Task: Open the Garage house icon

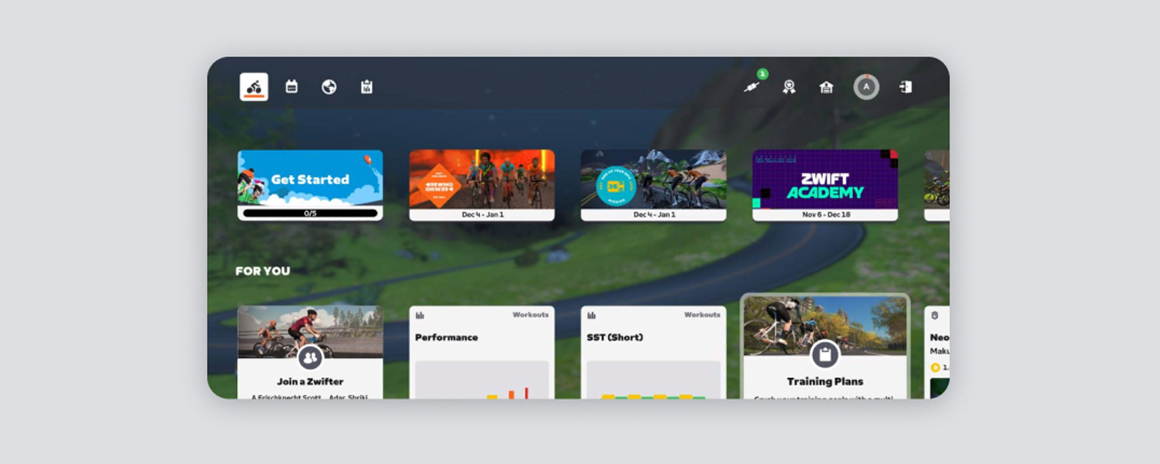Action: tap(826, 87)
